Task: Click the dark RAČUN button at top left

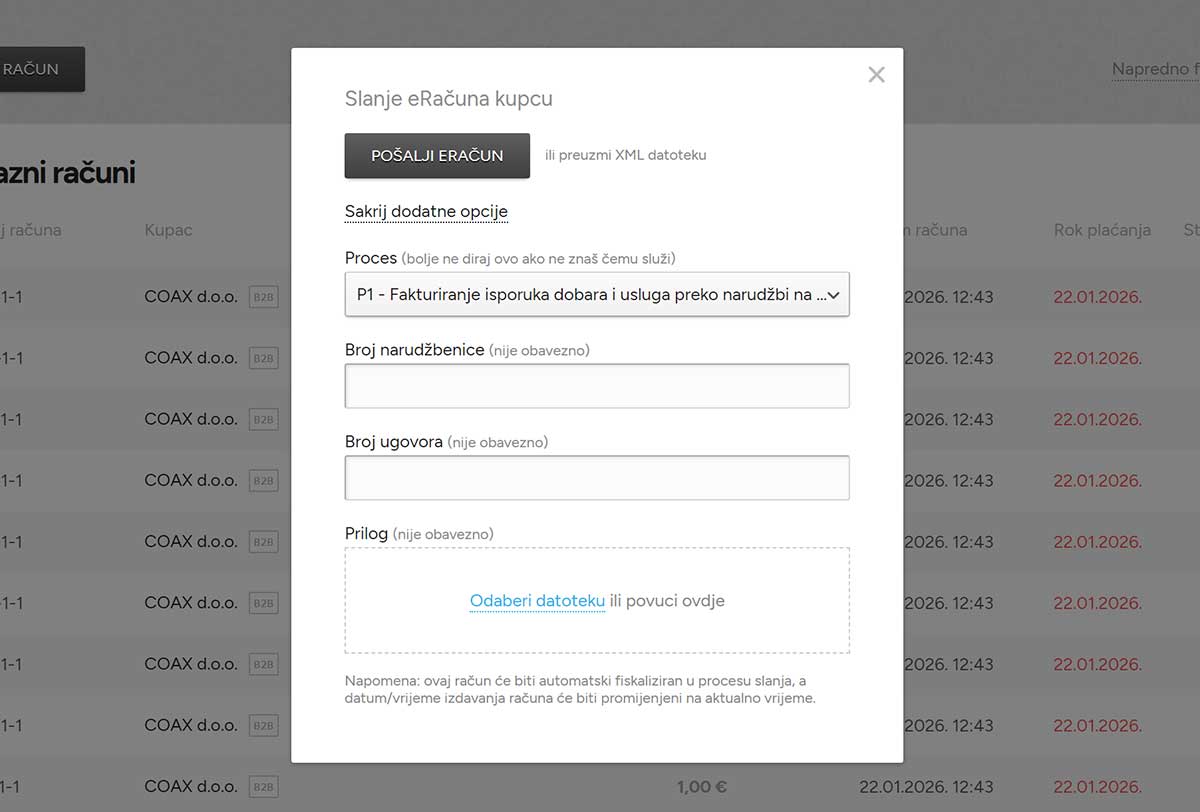Action: (38, 69)
